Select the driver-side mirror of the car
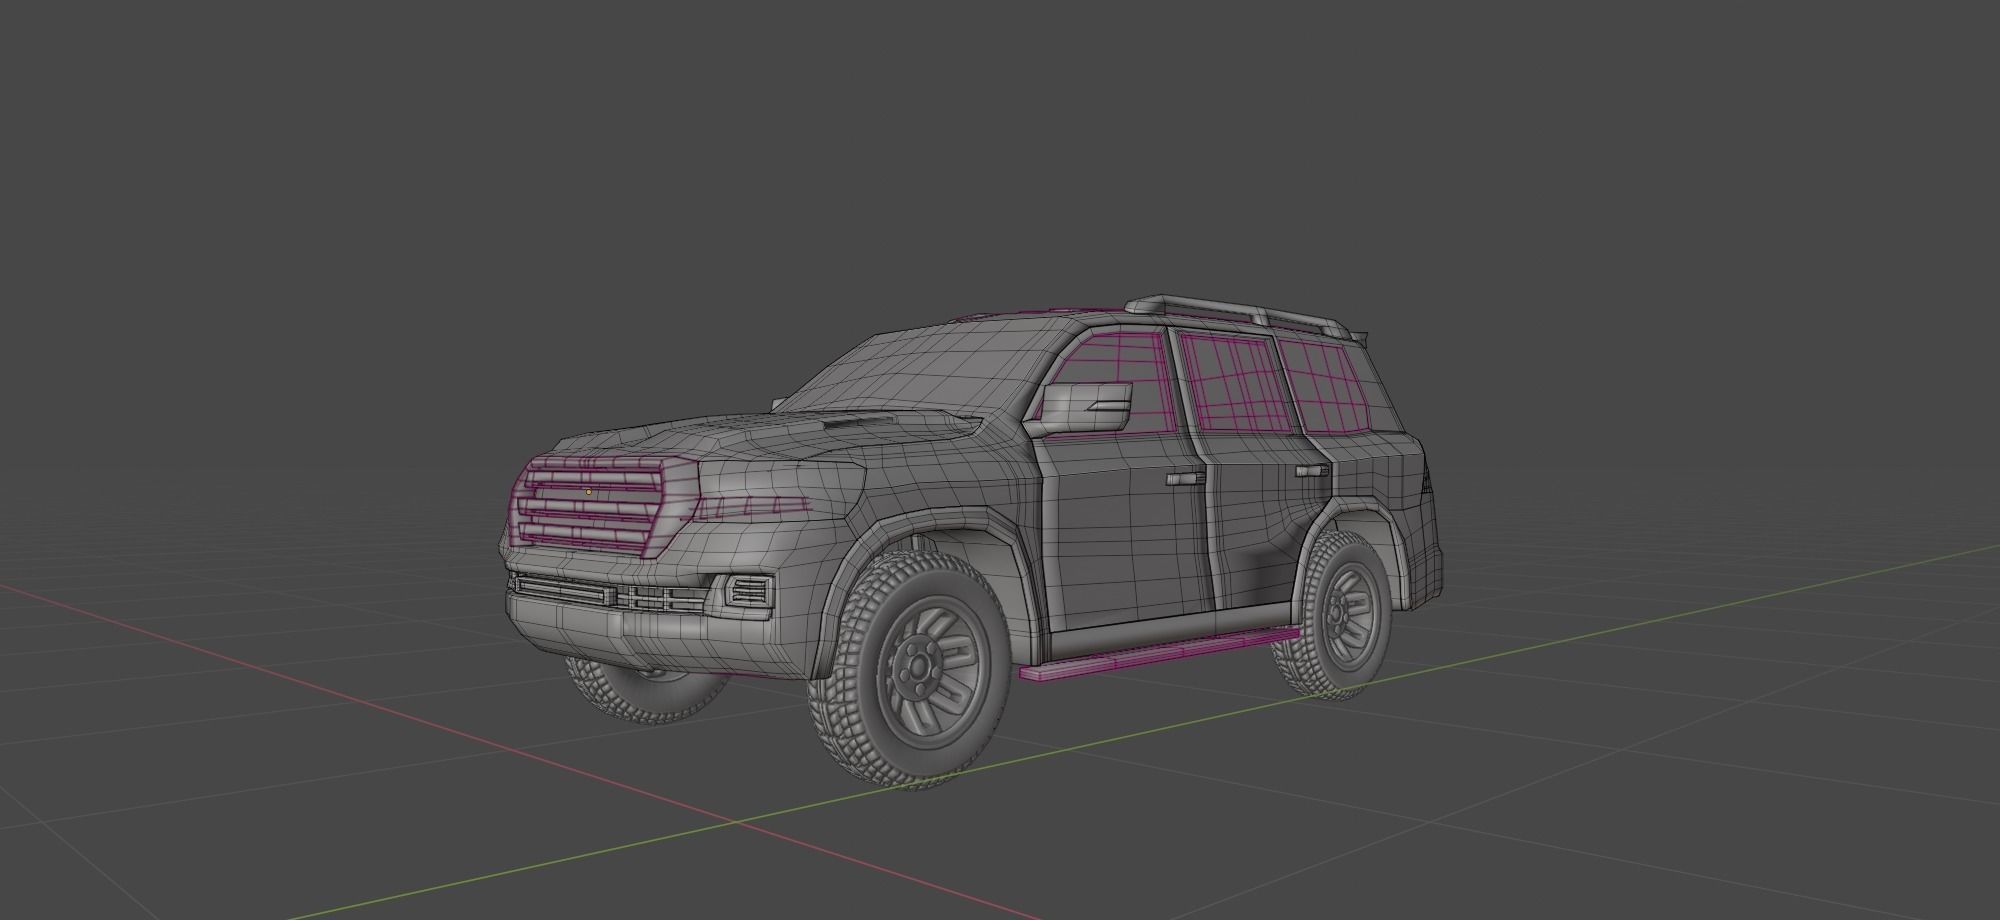Screen dimensions: 2000x920 click(x=1086, y=407)
